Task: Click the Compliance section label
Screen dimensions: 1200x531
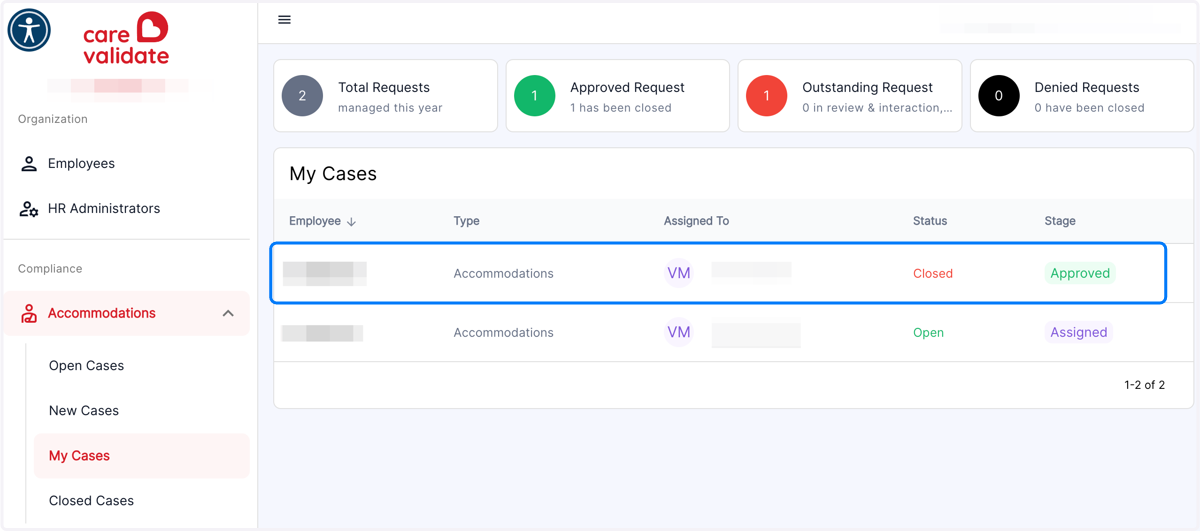Action: pos(50,269)
